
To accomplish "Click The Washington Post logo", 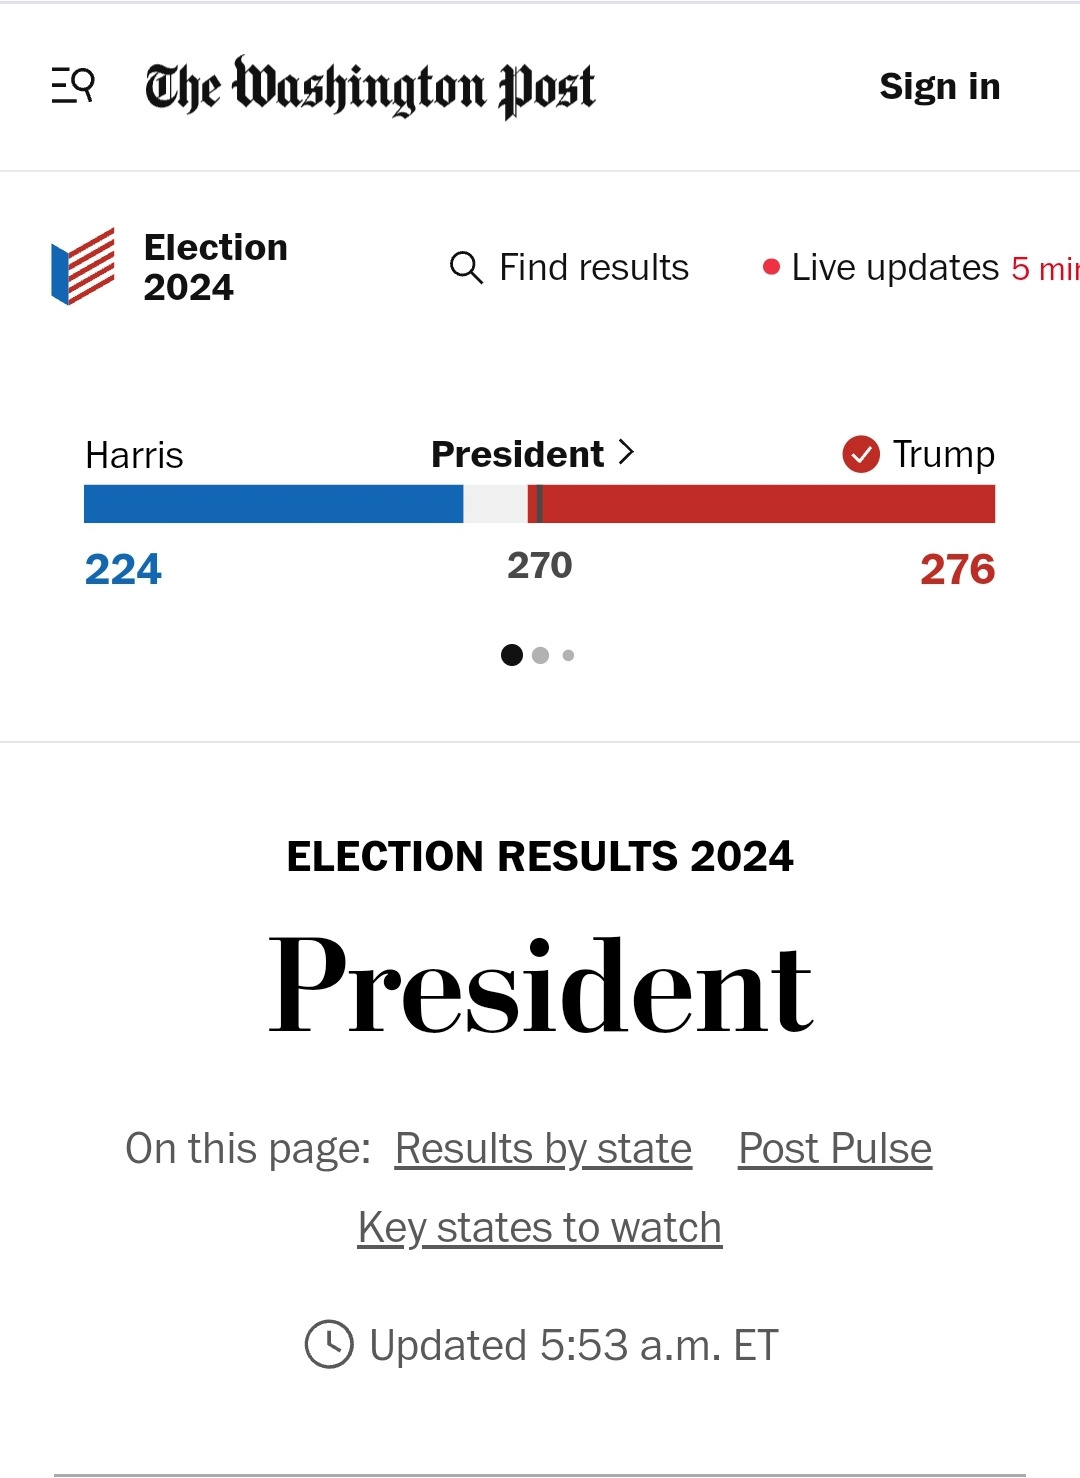I will click(x=370, y=87).
